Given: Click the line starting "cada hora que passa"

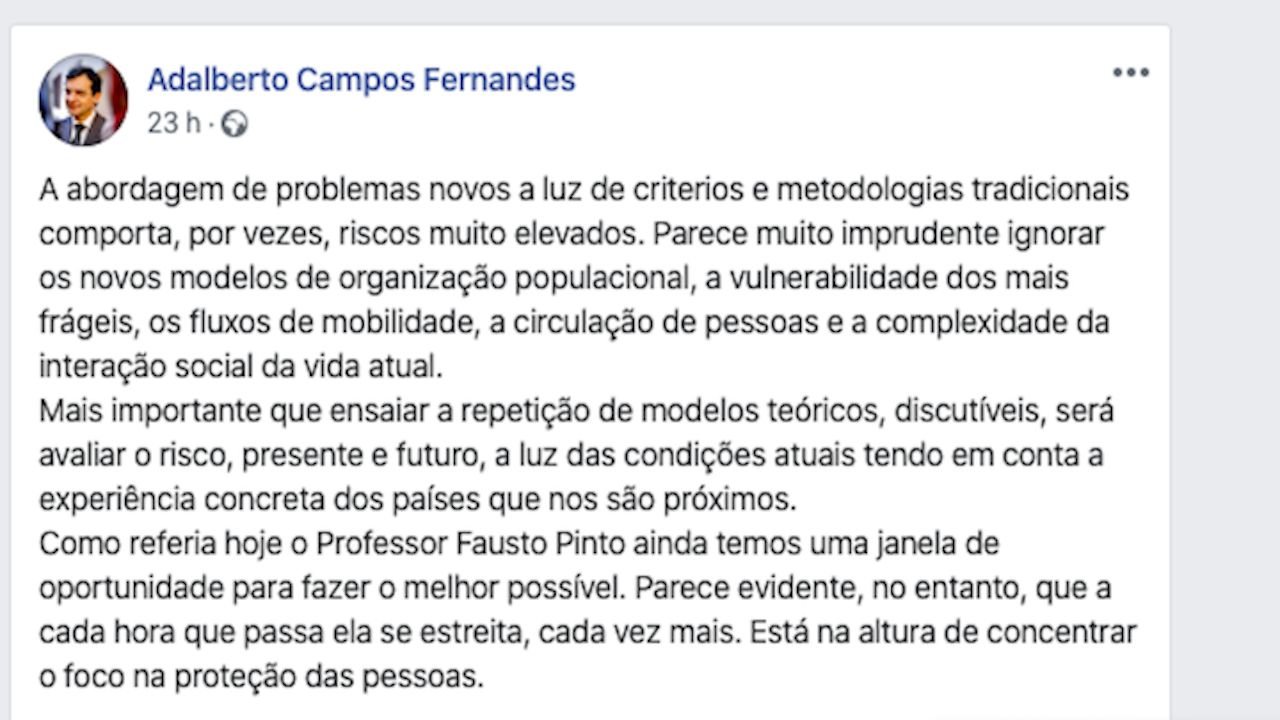Looking at the screenshot, I should click(588, 633).
